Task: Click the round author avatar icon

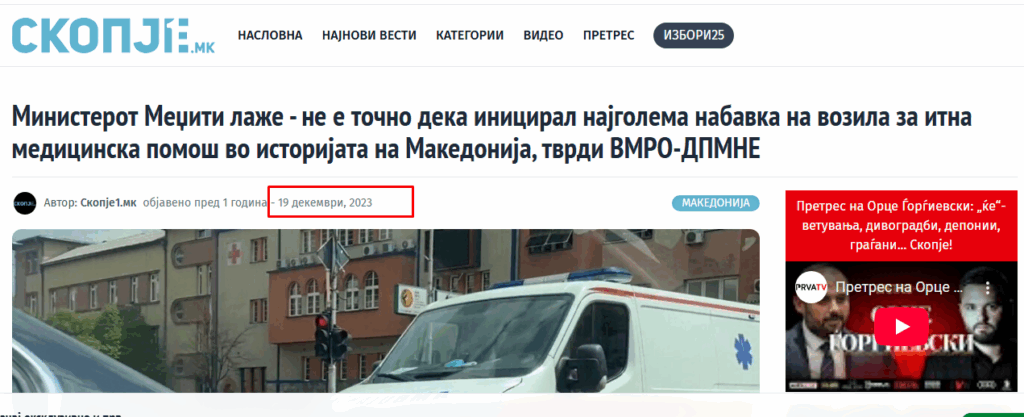Action: click(25, 203)
